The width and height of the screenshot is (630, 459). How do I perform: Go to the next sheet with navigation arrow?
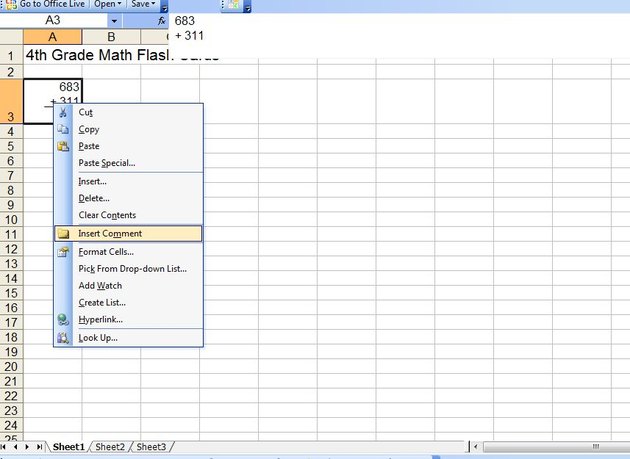pyautogui.click(x=27, y=447)
